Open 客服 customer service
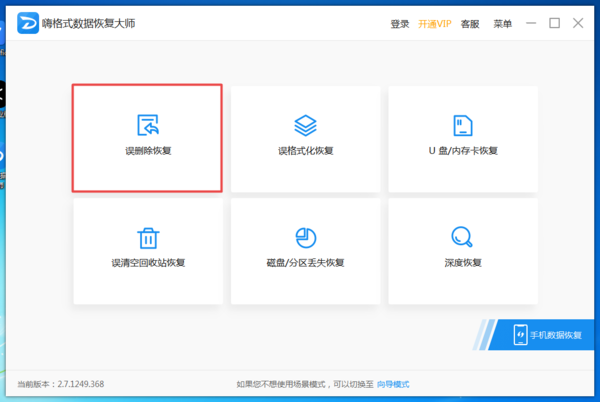This screenshot has width=600, height=402. click(470, 24)
